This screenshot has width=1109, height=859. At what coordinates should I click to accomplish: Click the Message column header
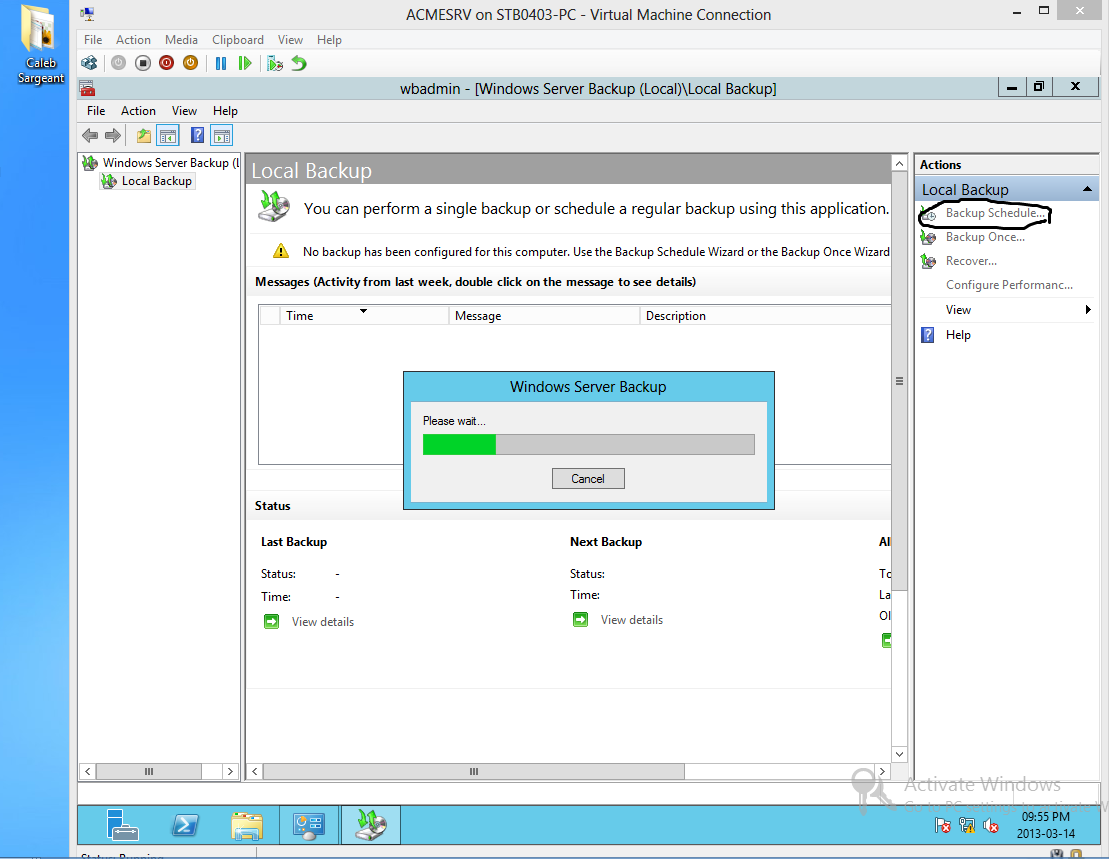click(544, 315)
